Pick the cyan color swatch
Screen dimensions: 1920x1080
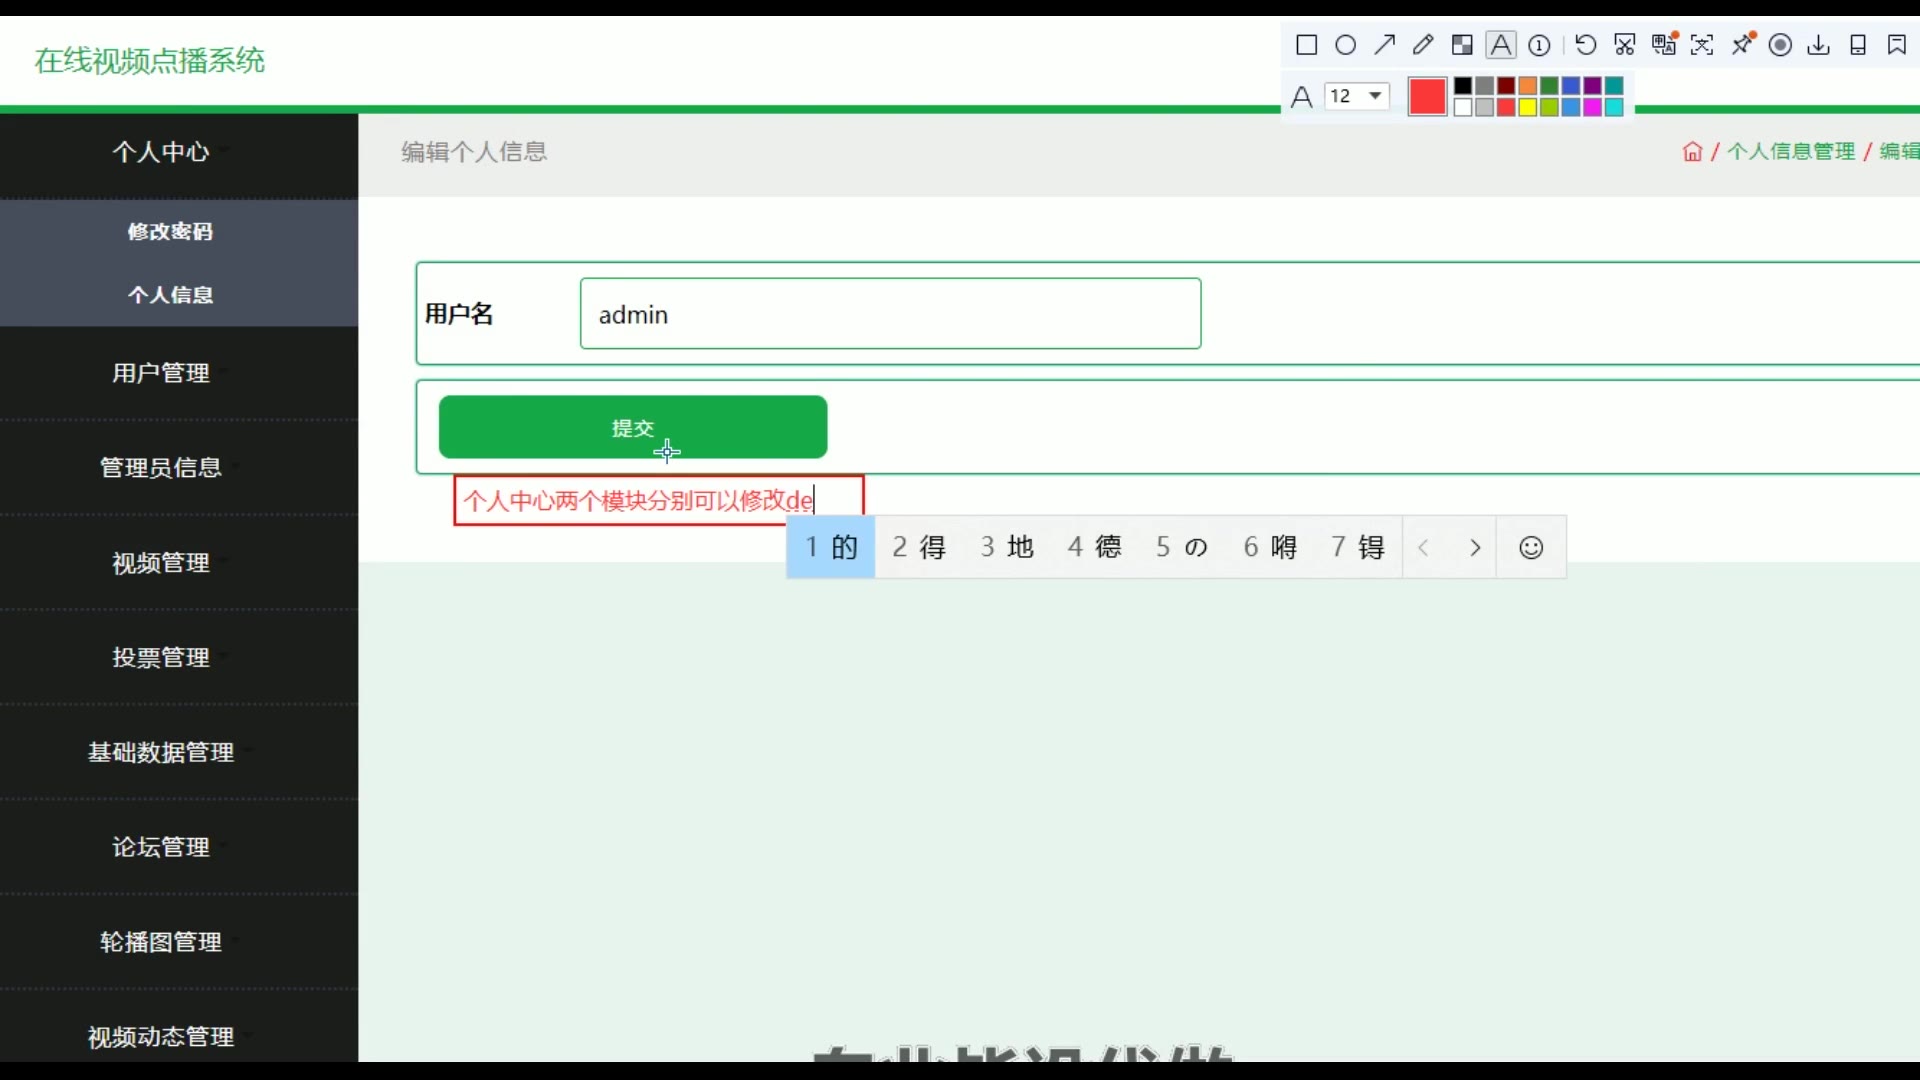click(x=1614, y=107)
